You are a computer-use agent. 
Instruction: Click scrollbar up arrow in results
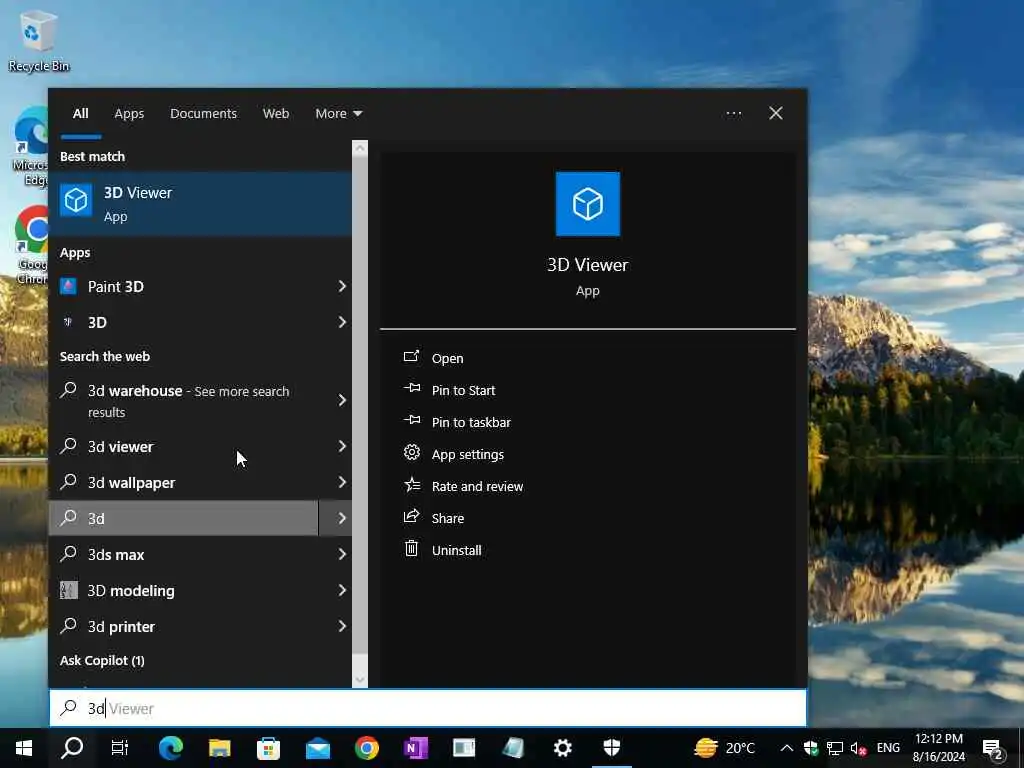click(360, 148)
